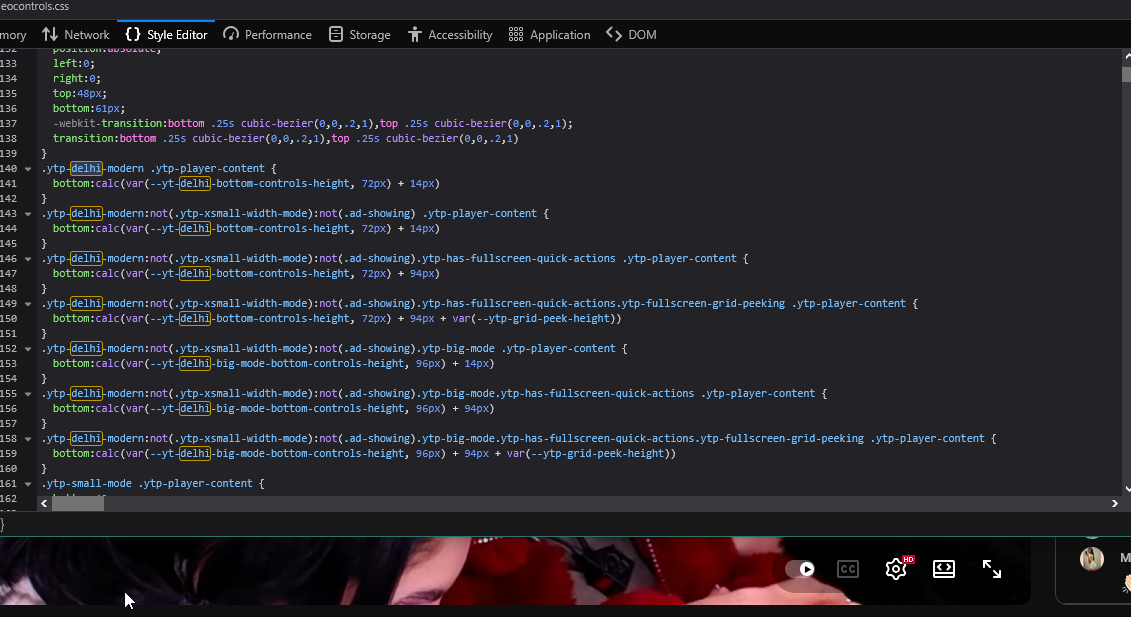The image size is (1131, 617).
Task: Click the 'left:0;' declaration on line 133
Action: pos(74,64)
